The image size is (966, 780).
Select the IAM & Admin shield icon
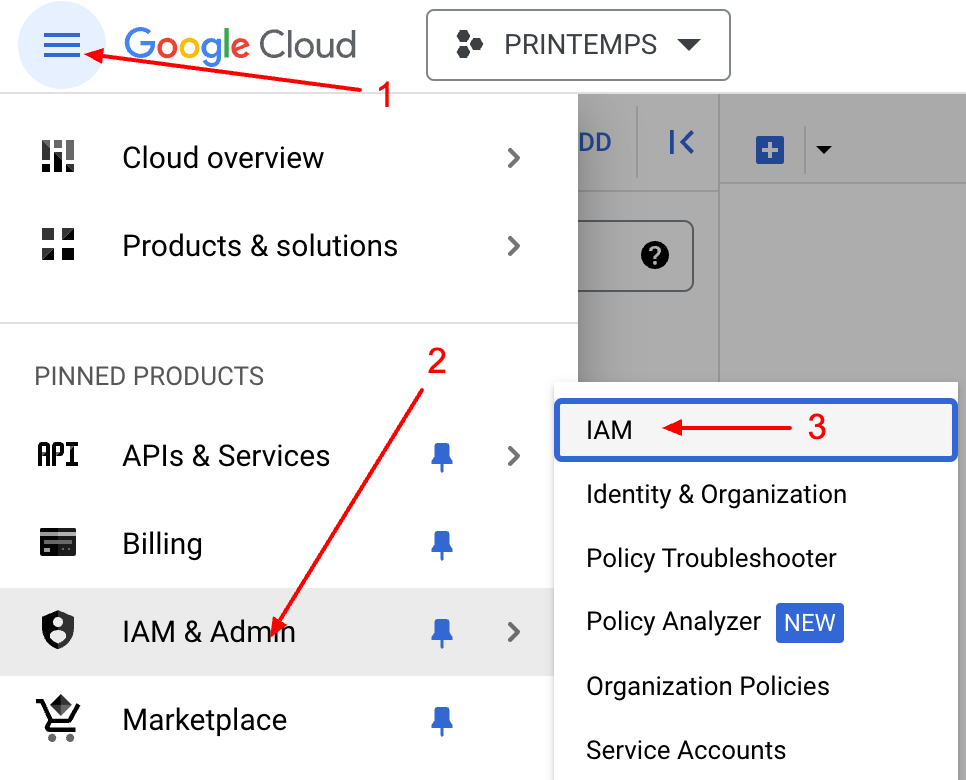pos(57,631)
